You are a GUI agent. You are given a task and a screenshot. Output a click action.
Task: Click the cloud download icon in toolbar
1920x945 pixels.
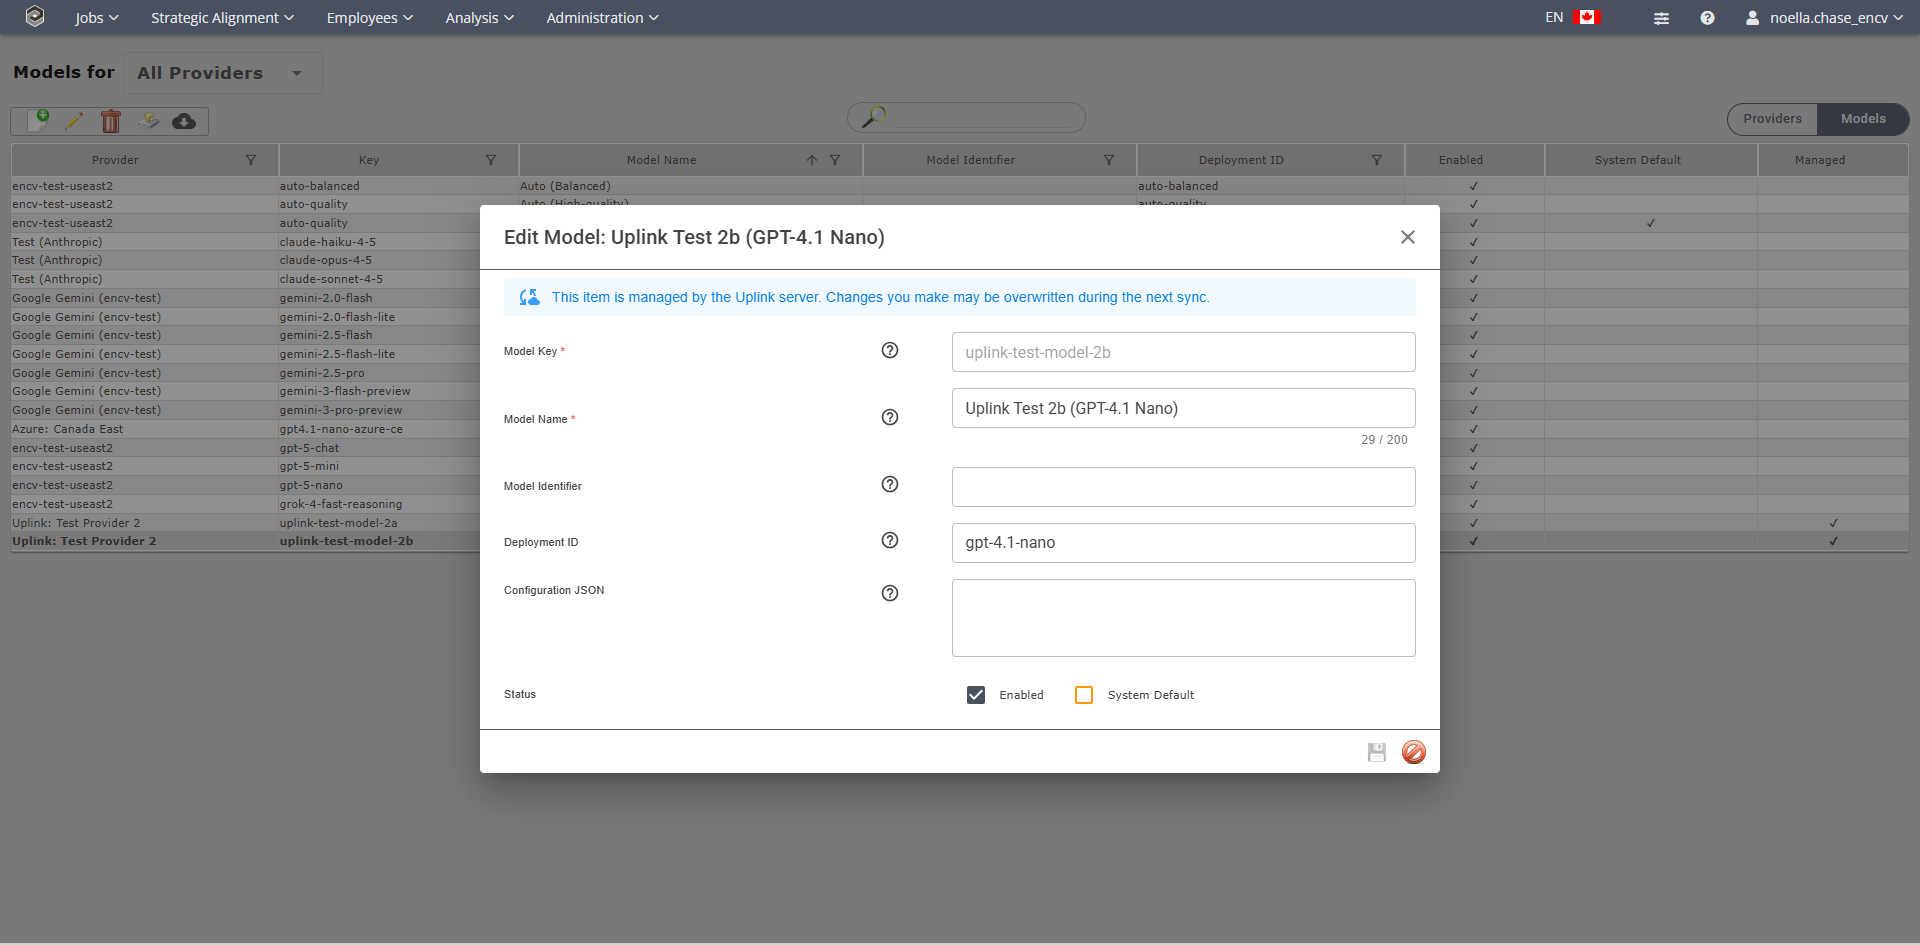[184, 121]
